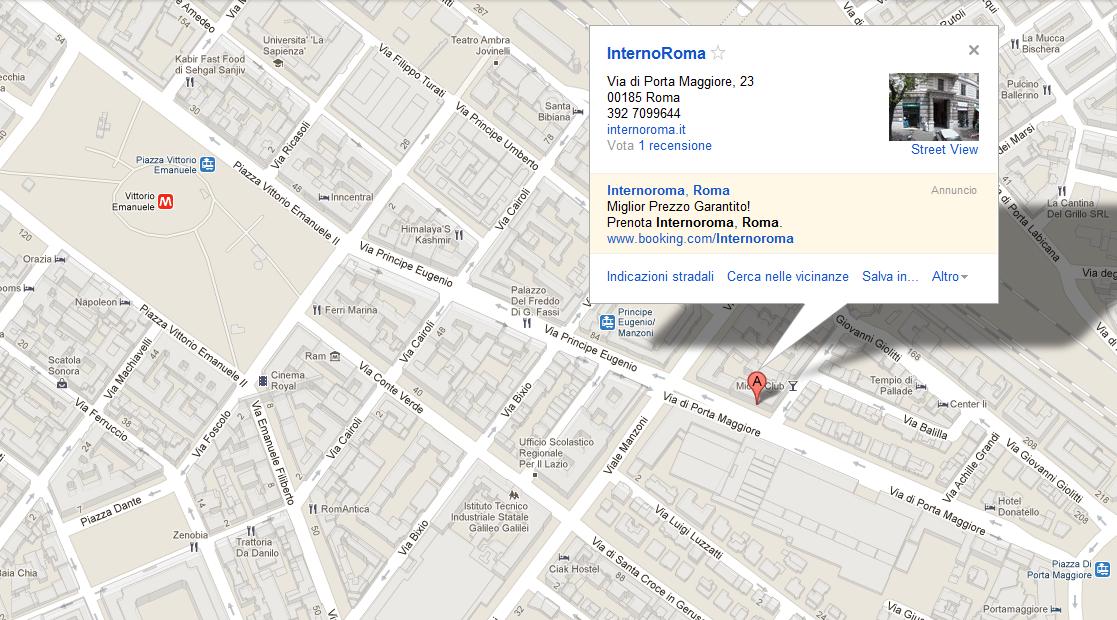Click the Center Ii hotel icon

[x=942, y=404]
